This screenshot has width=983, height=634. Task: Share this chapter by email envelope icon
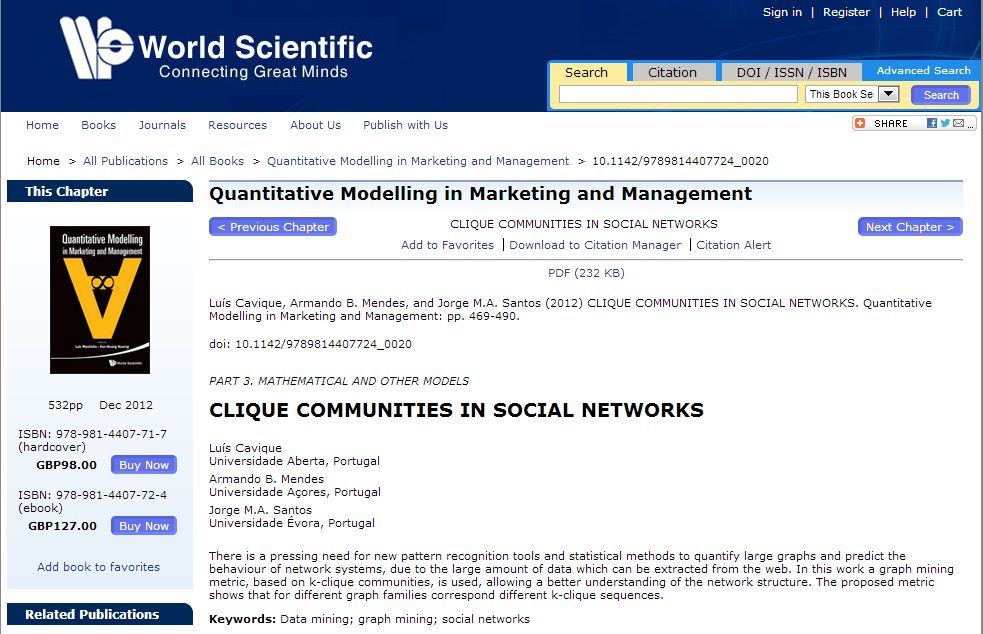click(x=958, y=123)
